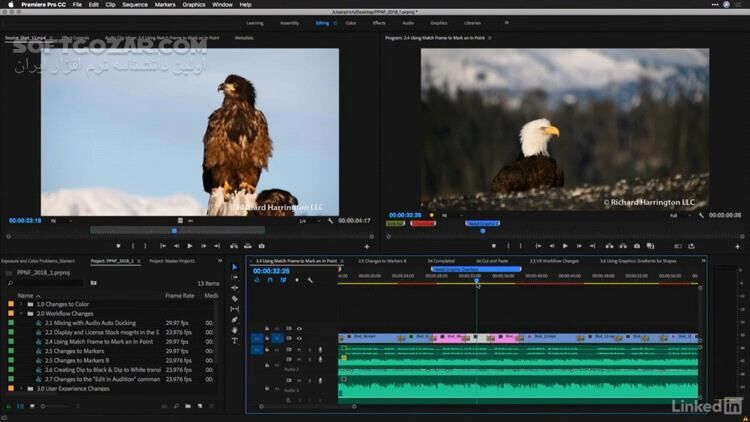Toggle nest sequences button in timeline
Viewport: 750px width, 422px height.
257,280
